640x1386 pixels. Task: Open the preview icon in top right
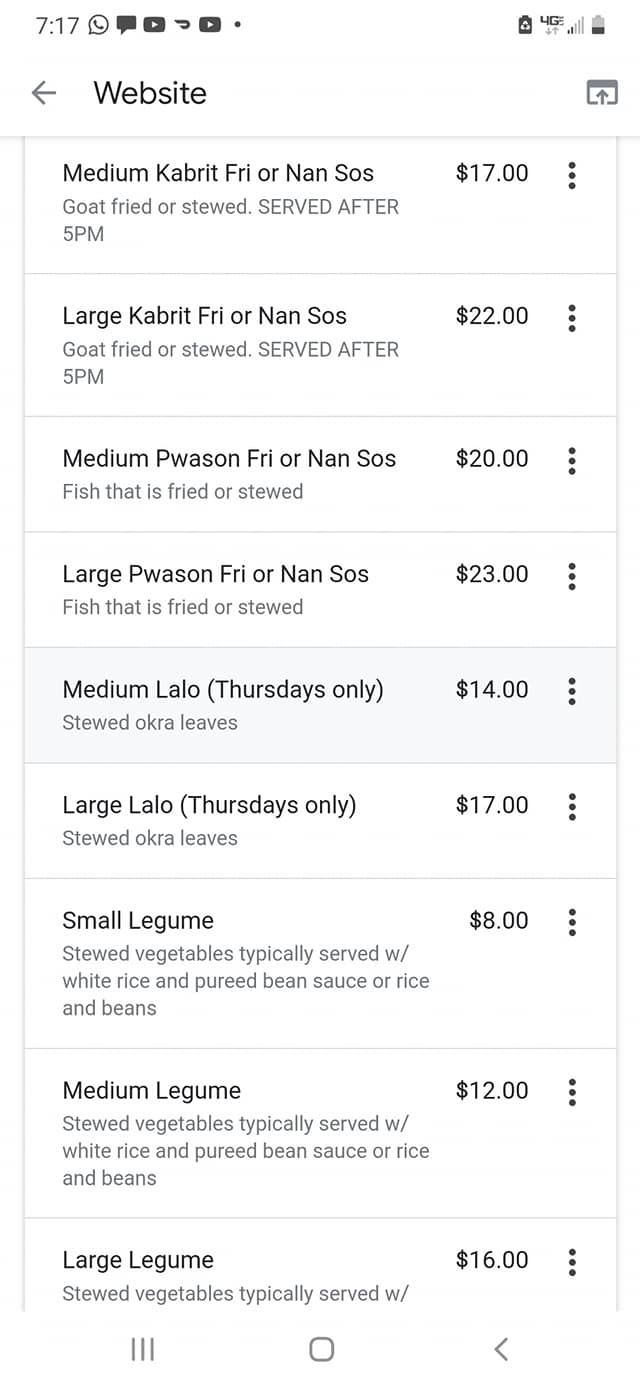[601, 93]
